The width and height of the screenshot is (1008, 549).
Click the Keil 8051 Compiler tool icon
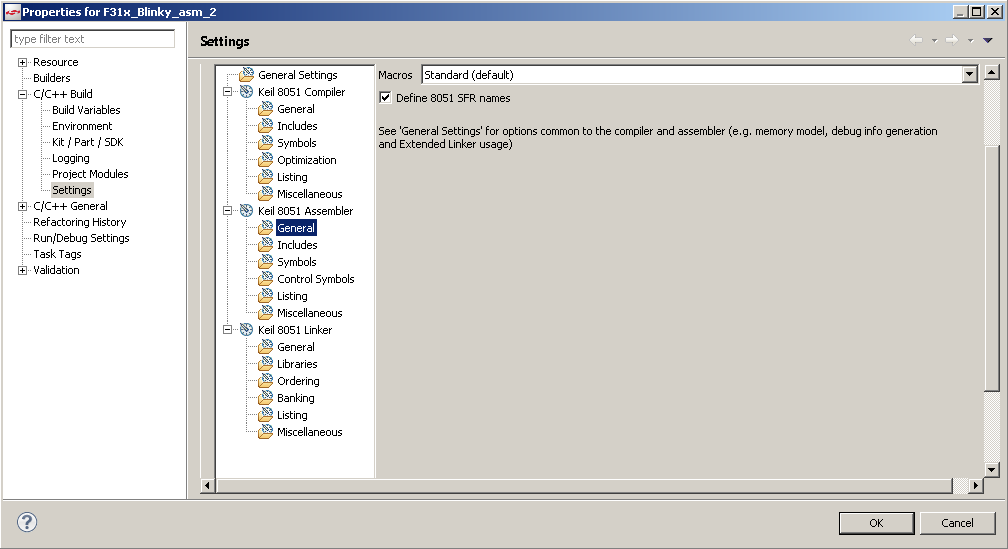point(246,92)
